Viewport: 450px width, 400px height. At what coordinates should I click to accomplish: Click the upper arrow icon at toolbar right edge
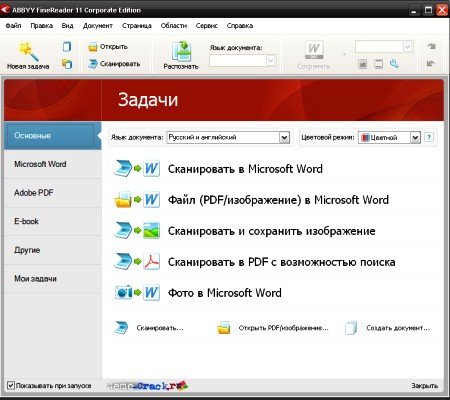(431, 46)
